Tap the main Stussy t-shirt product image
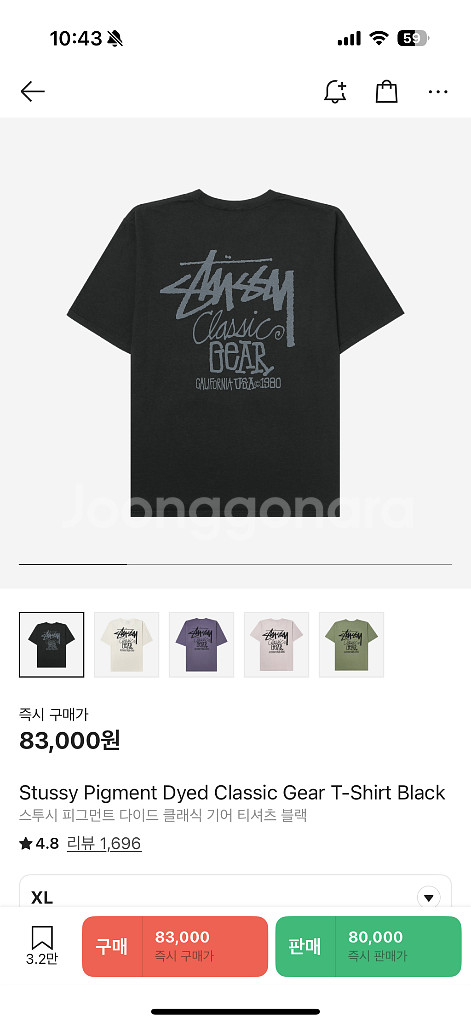Image resolution: width=471 pixels, height=1024 pixels. point(235,353)
